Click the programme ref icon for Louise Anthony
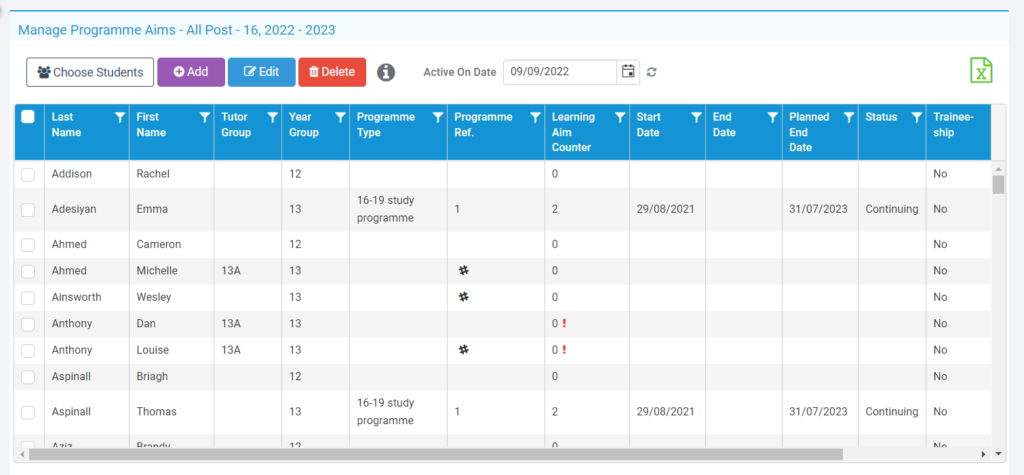This screenshot has height=475, width=1024. pos(464,350)
